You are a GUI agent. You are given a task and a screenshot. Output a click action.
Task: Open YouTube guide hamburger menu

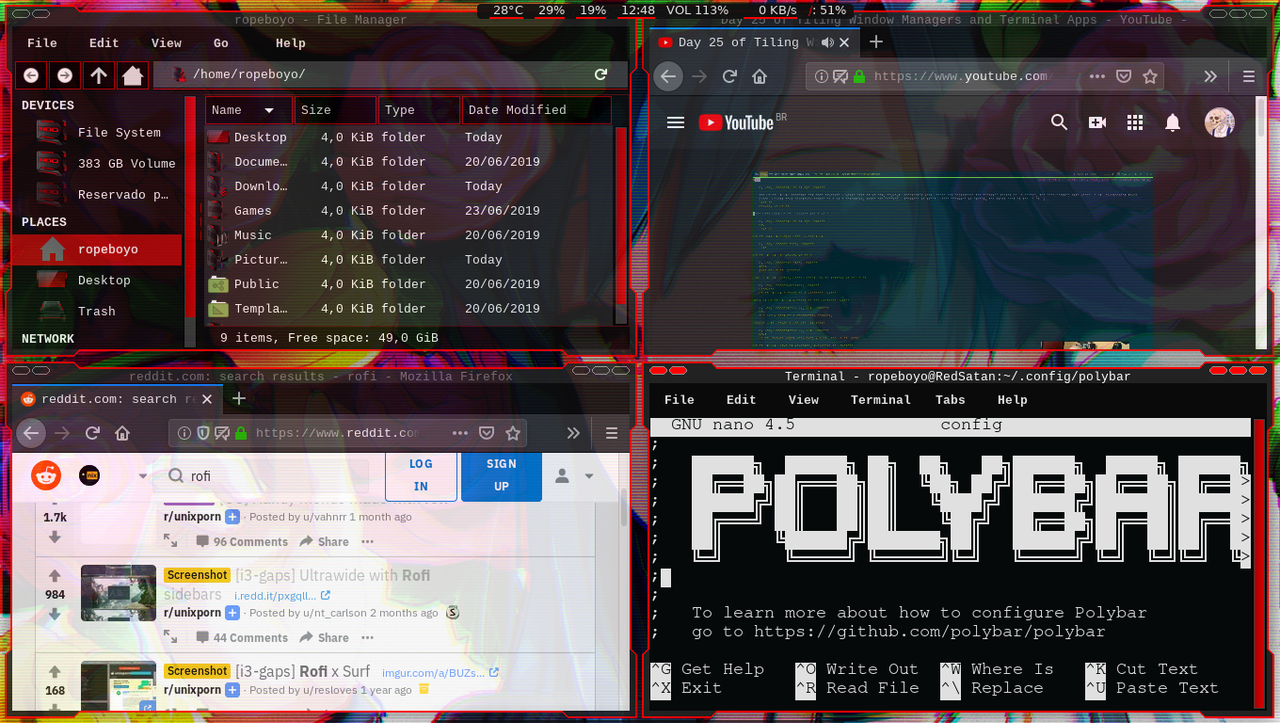(675, 122)
